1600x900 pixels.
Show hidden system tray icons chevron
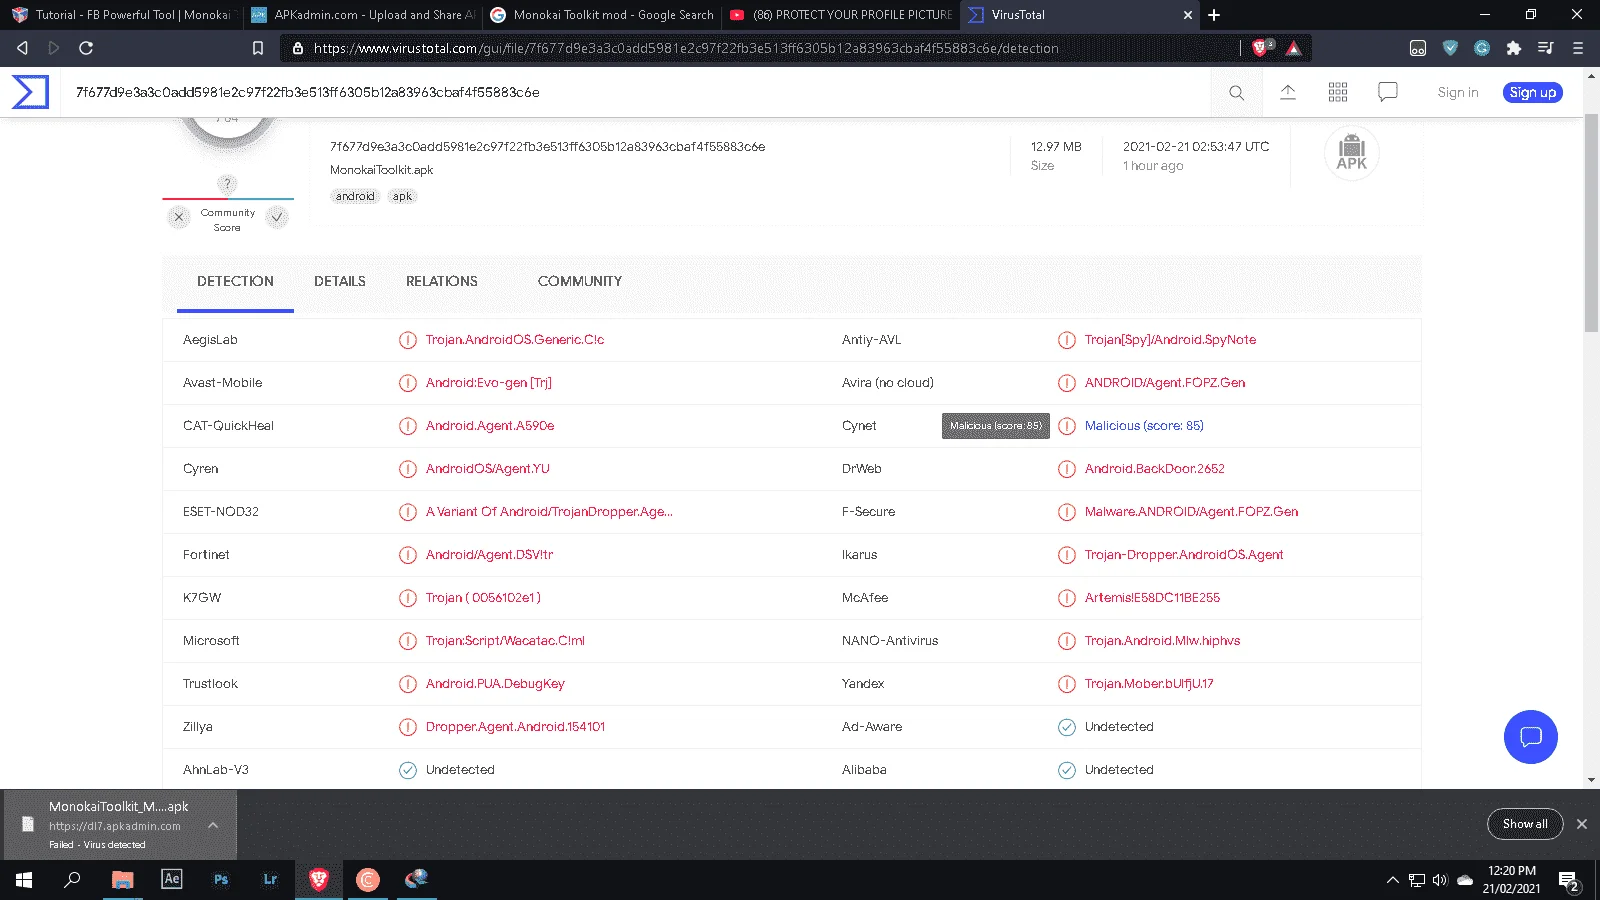[1392, 881]
